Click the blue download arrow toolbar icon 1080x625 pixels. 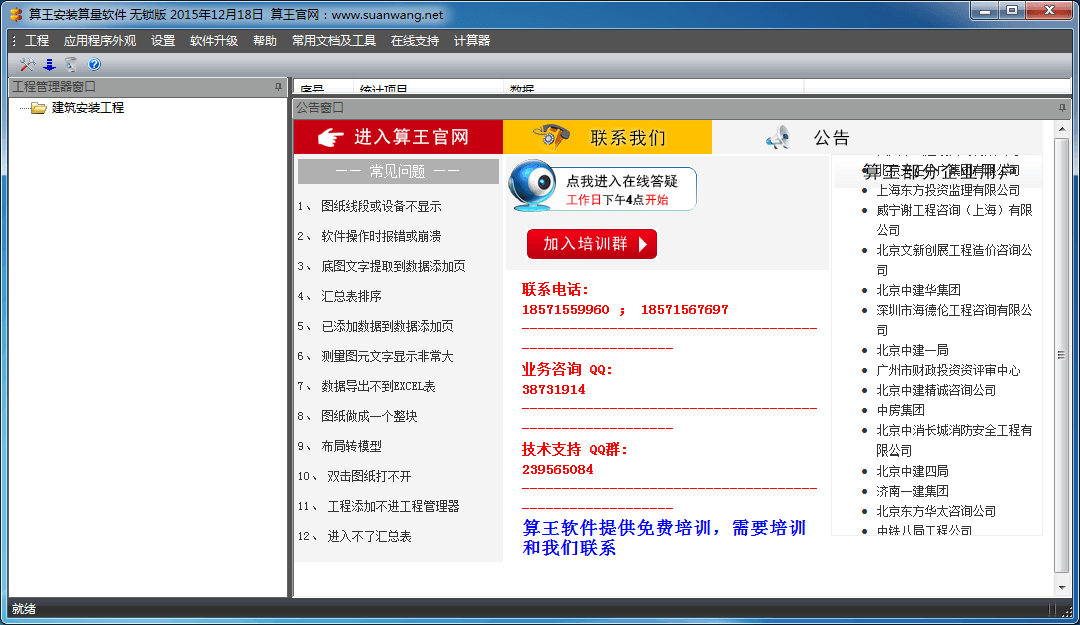(49, 65)
